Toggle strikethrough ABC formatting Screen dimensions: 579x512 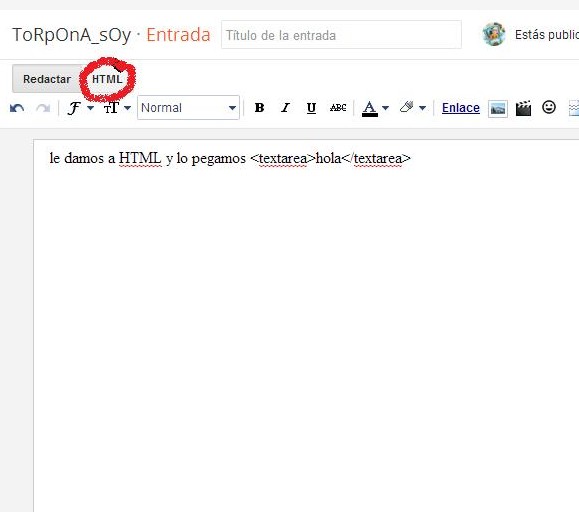click(338, 108)
